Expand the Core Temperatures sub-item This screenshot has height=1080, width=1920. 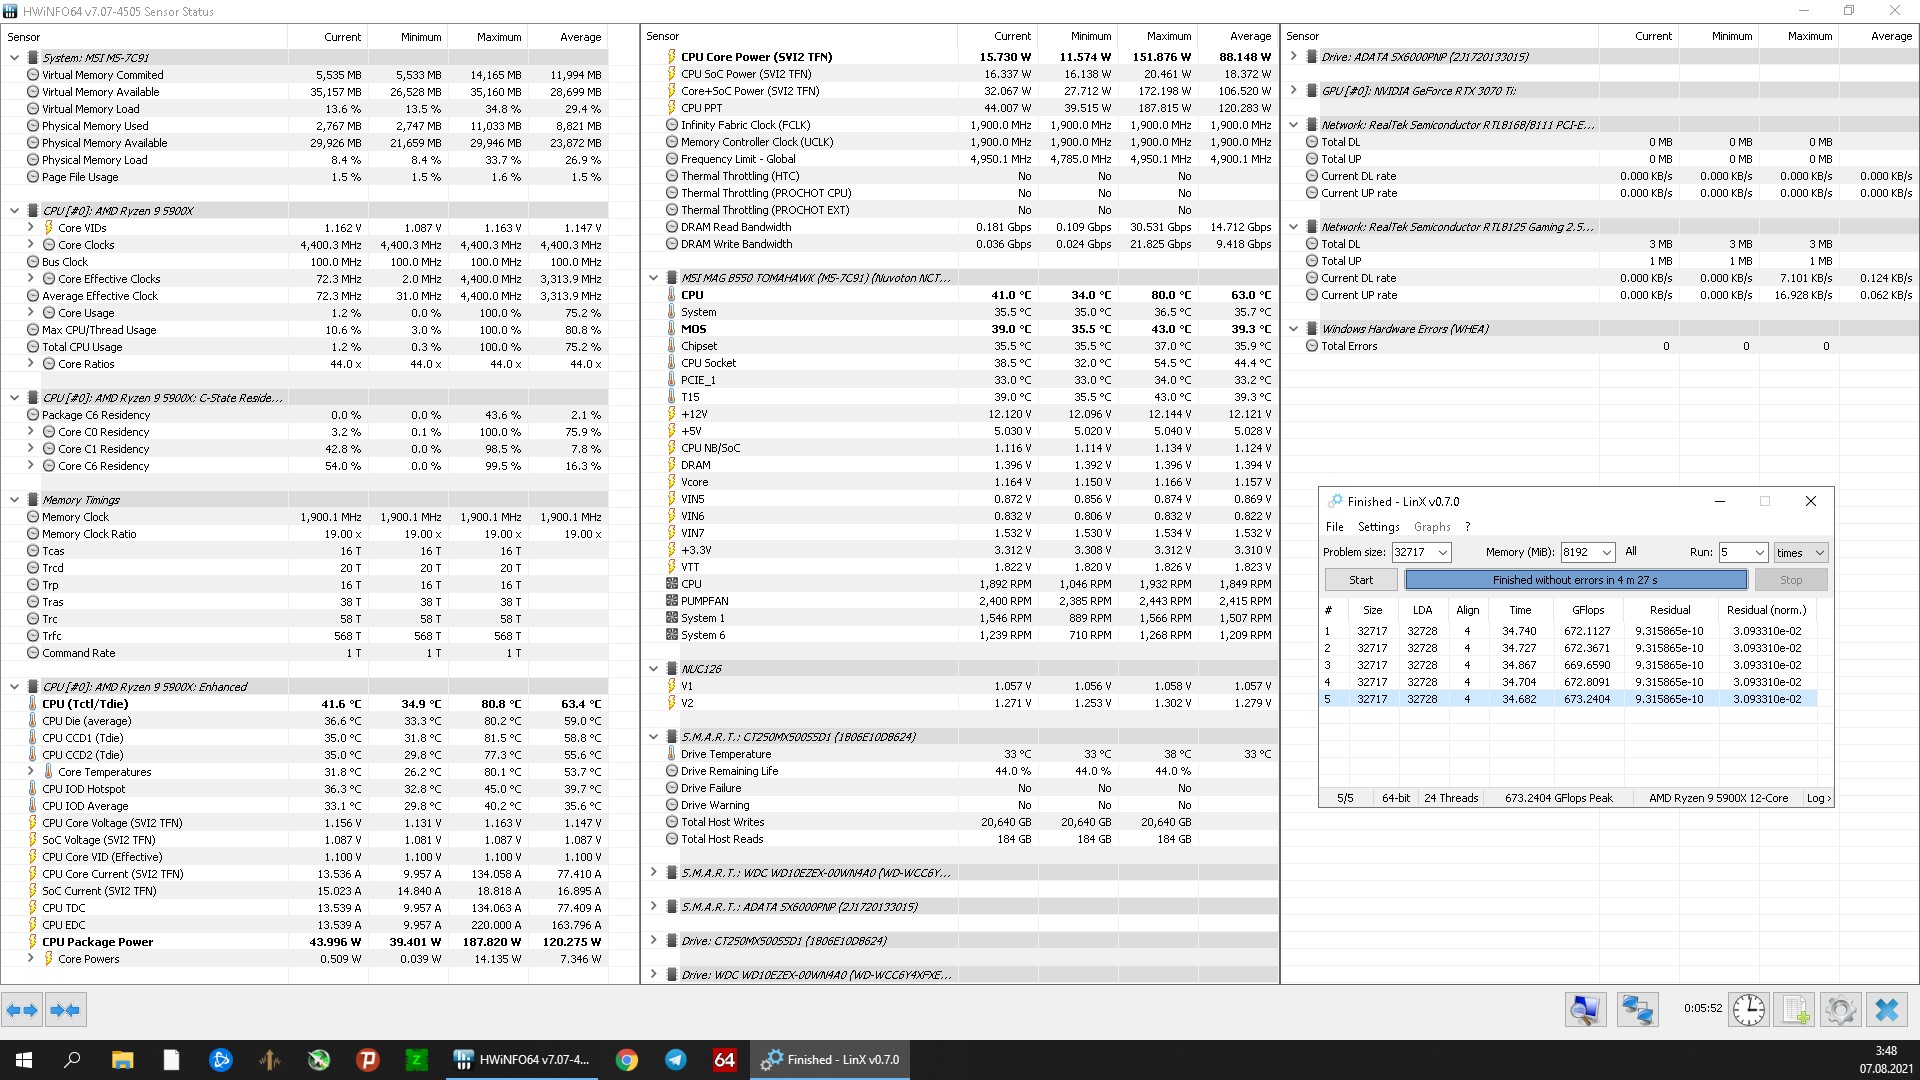pos(30,772)
